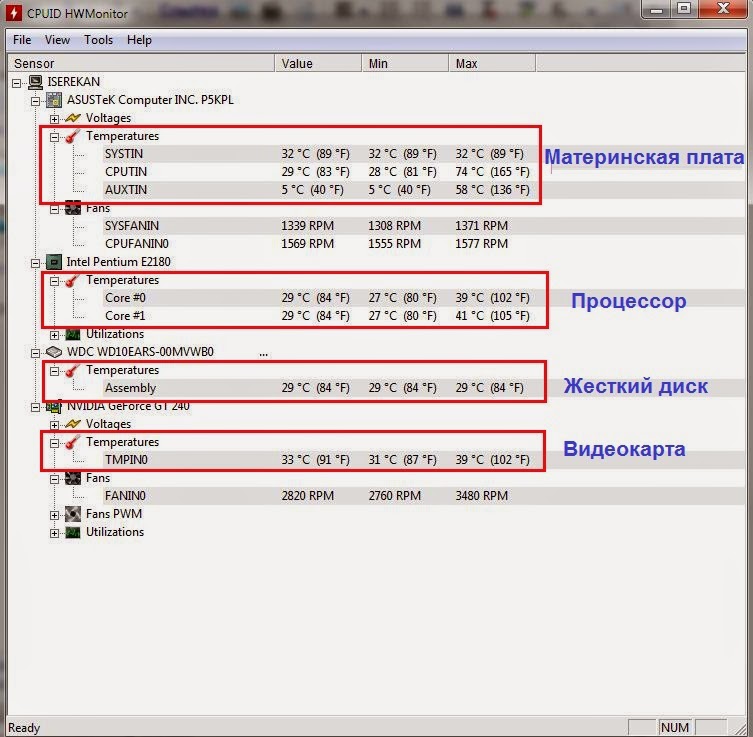Maximize the HWMonitor window

tap(684, 9)
